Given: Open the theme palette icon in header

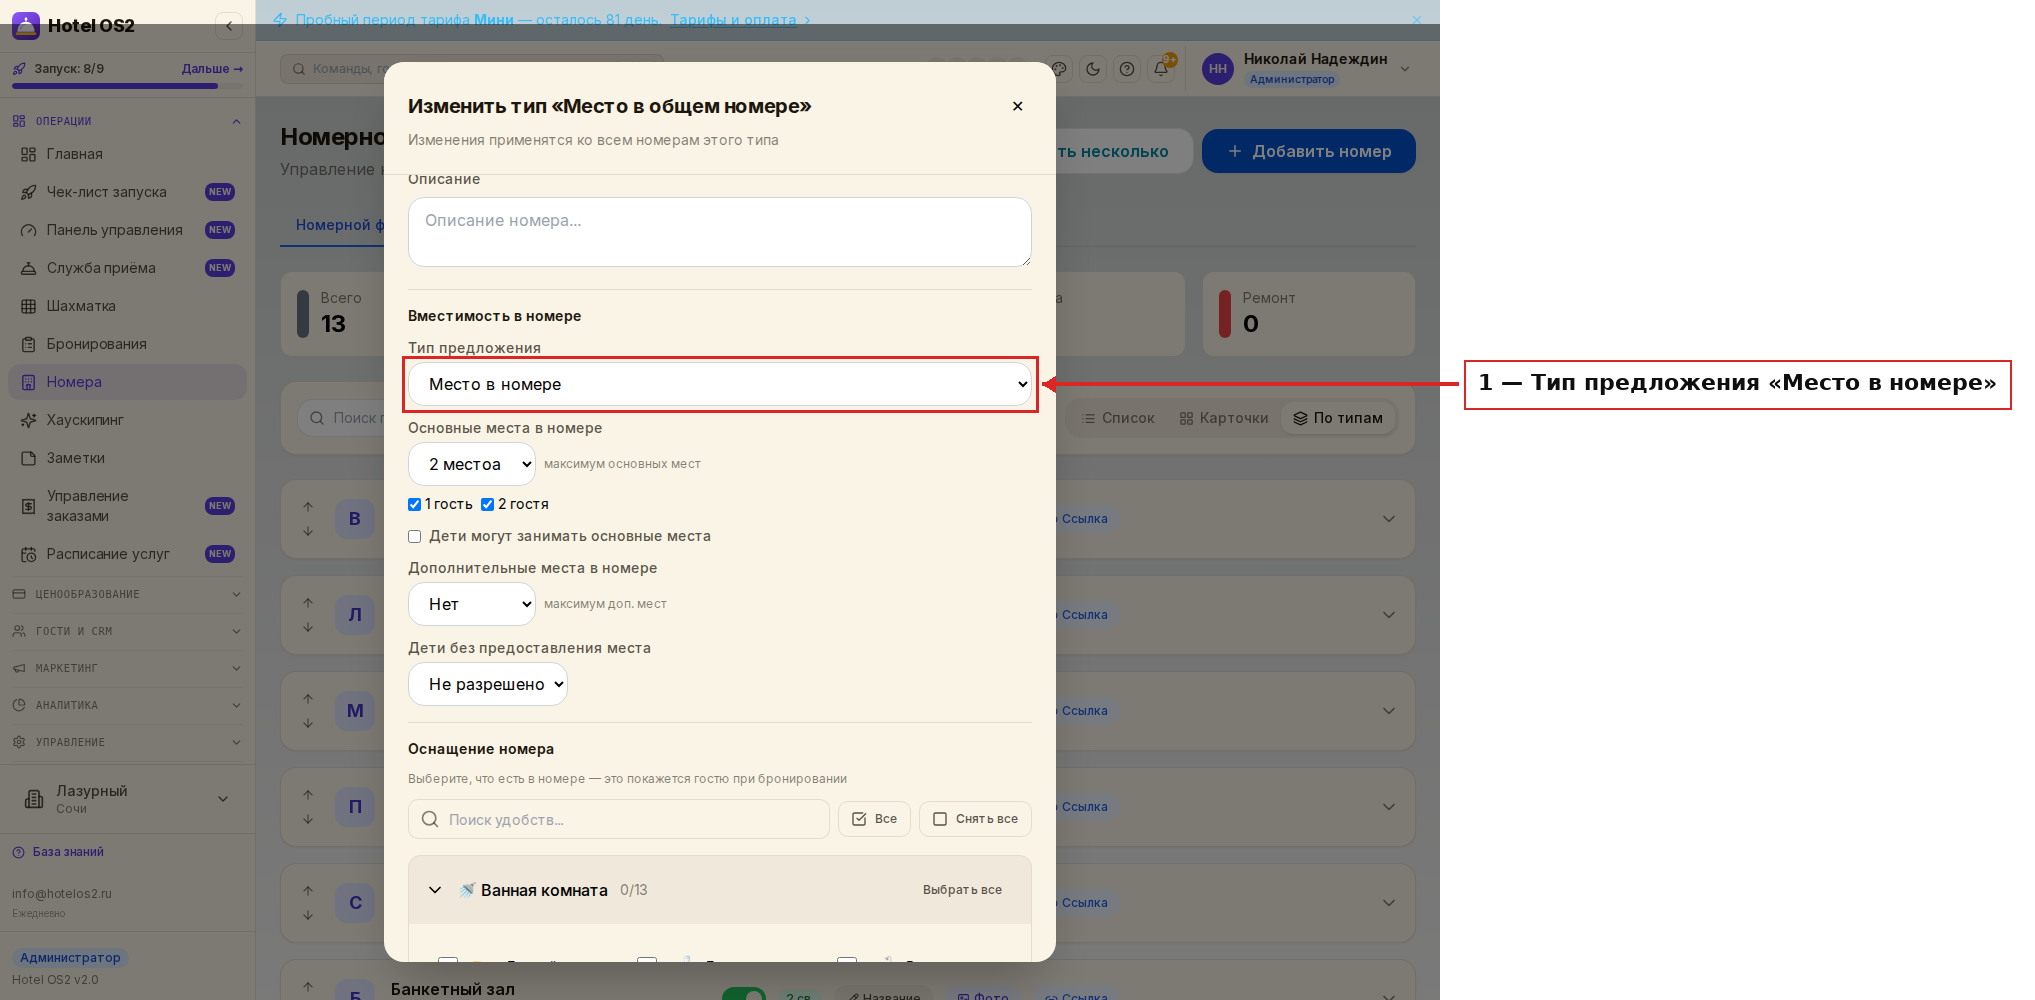Looking at the screenshot, I should tap(1059, 69).
